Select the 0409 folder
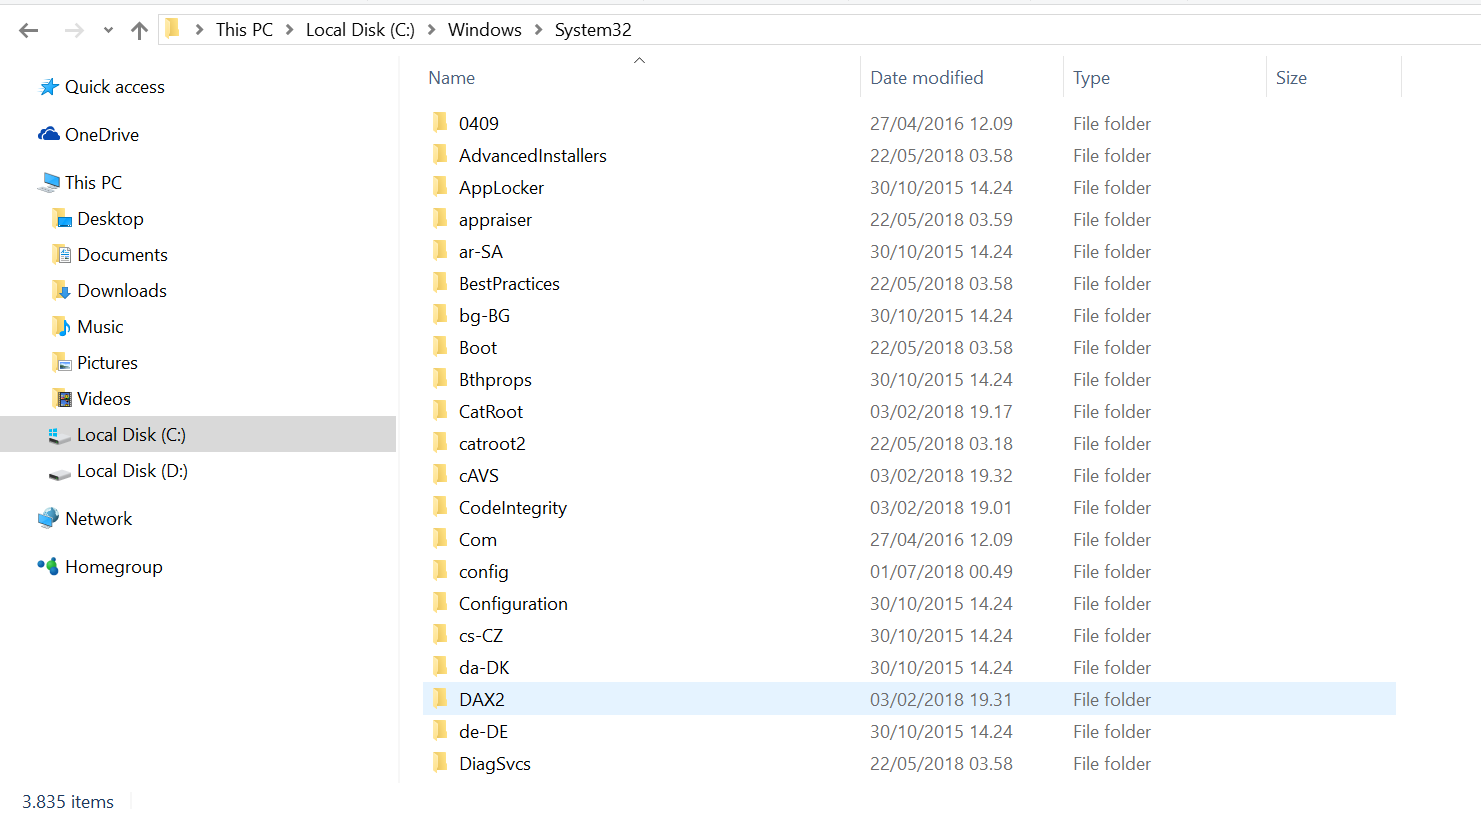Image resolution: width=1481 pixels, height=816 pixels. pos(479,124)
